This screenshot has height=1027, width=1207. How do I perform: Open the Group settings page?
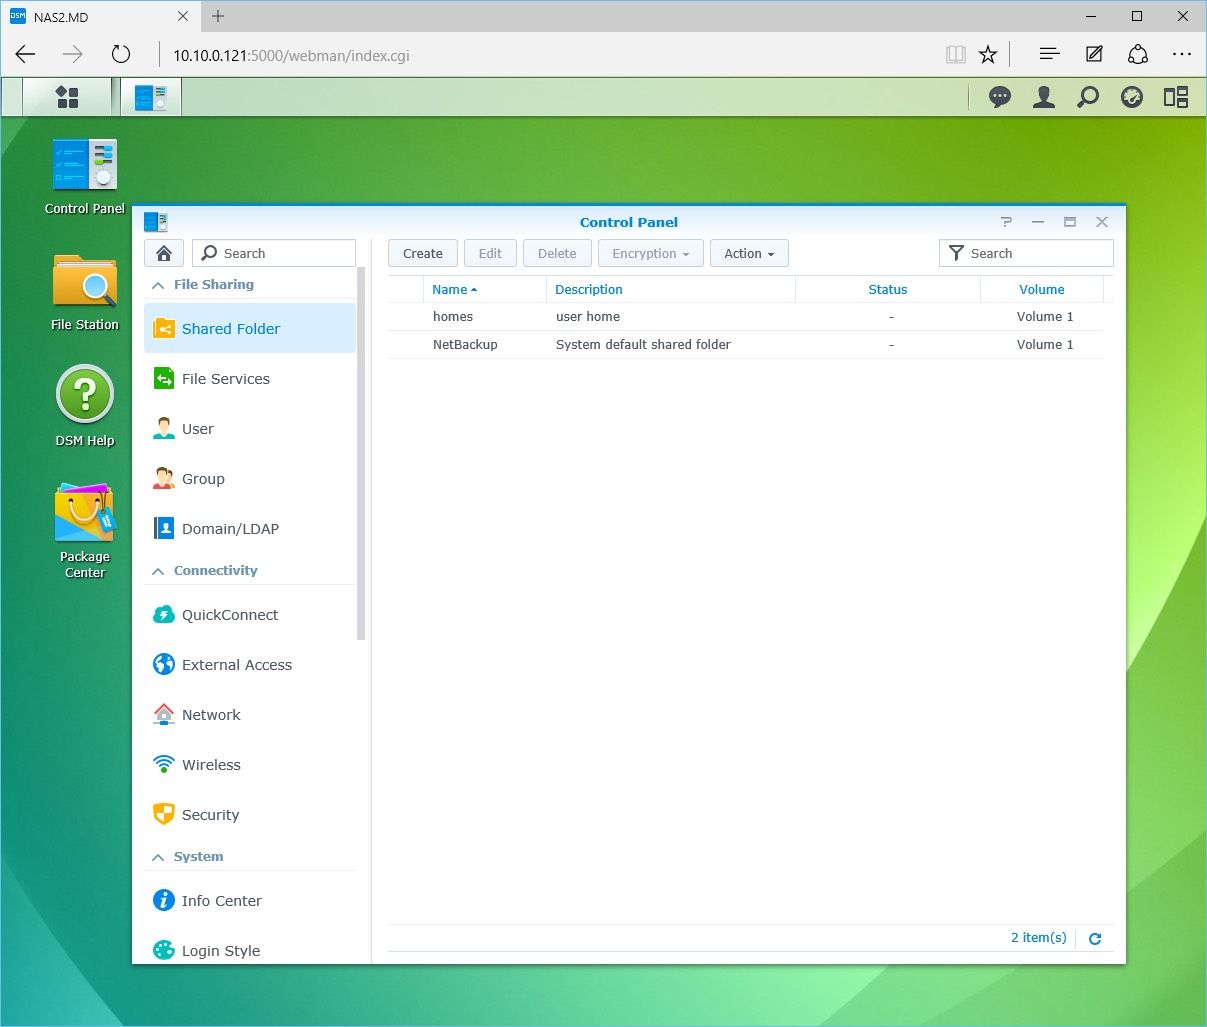click(250, 478)
